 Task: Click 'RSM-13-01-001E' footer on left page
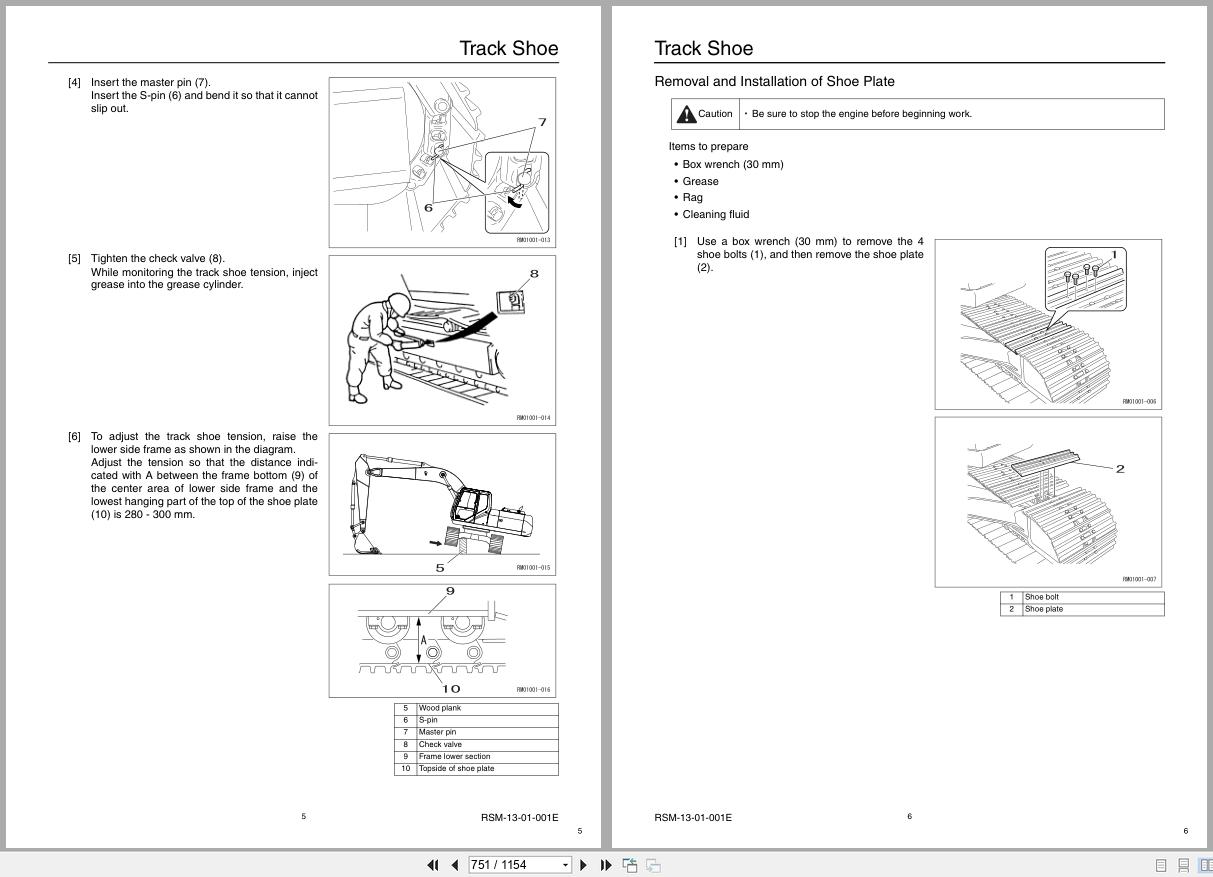(520, 818)
